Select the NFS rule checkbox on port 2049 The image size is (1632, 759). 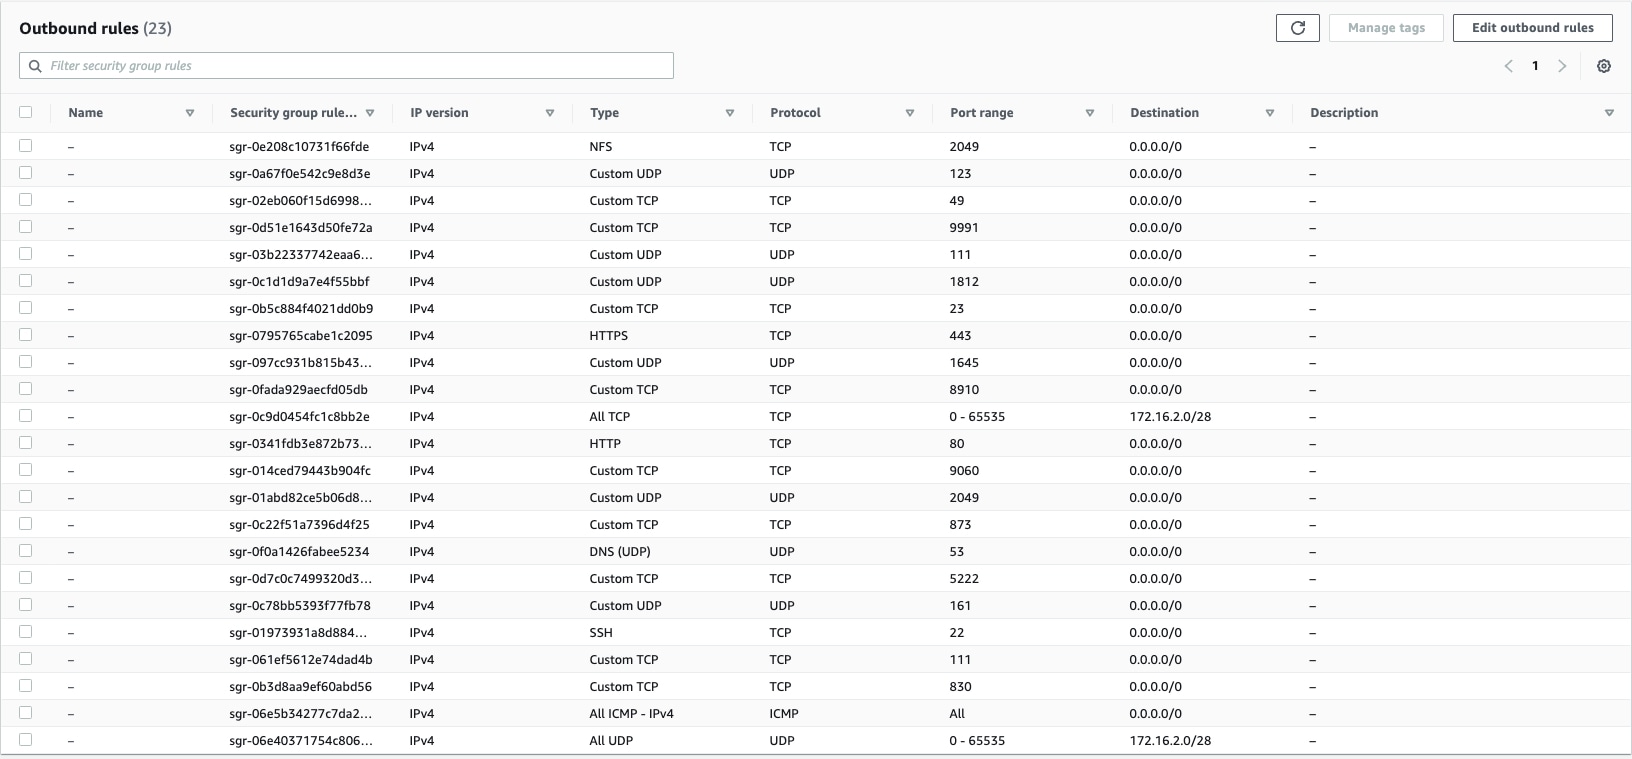coord(26,146)
